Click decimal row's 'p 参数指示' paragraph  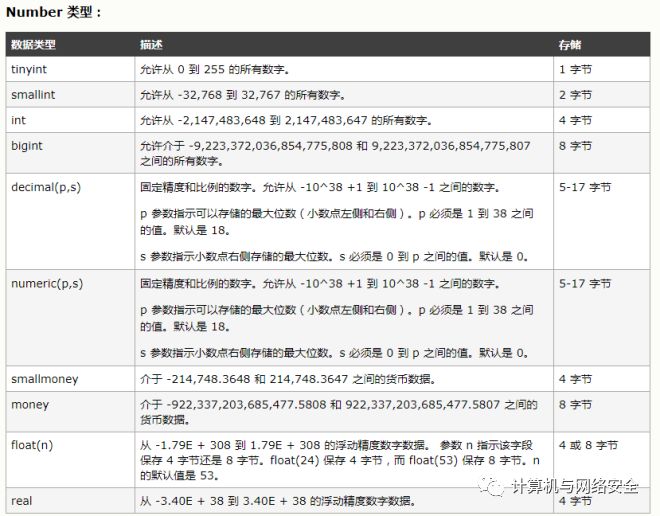(x=337, y=221)
